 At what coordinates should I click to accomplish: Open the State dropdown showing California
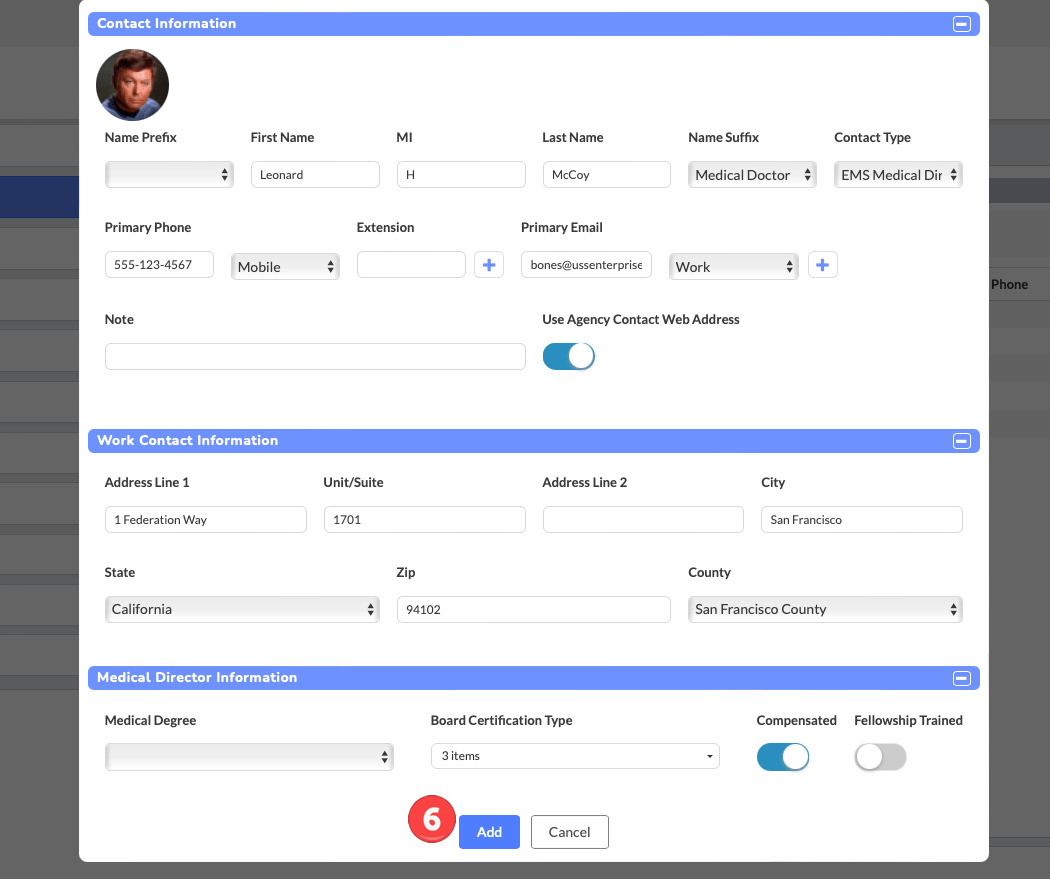coord(242,609)
